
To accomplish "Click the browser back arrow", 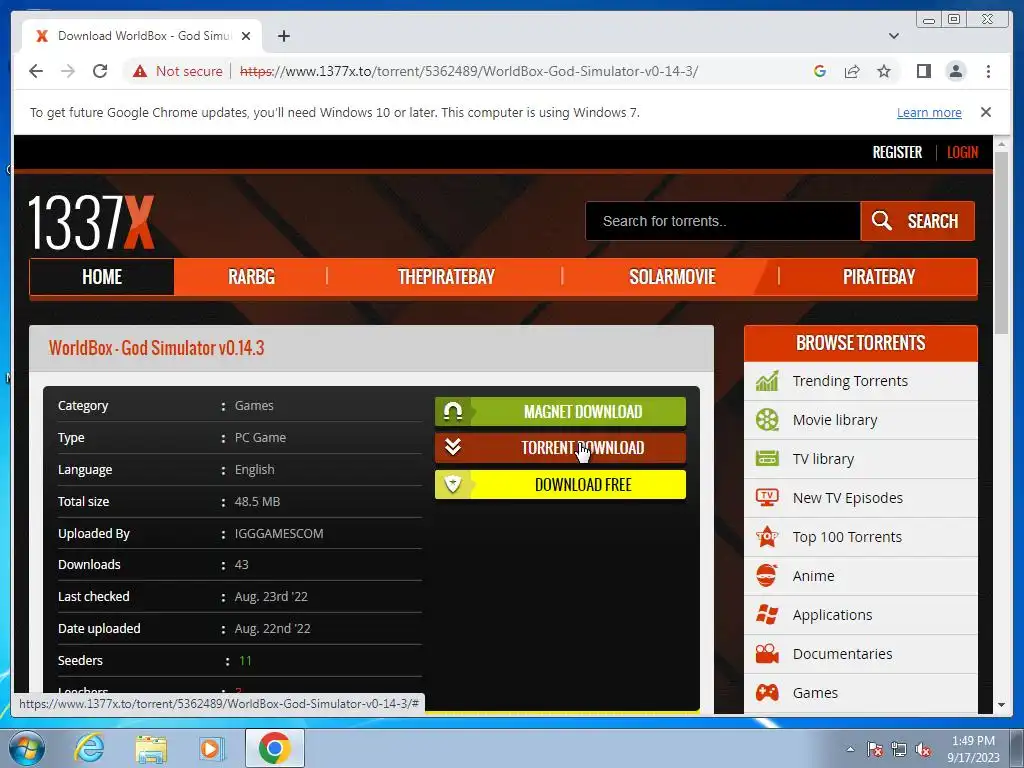I will click(36, 71).
